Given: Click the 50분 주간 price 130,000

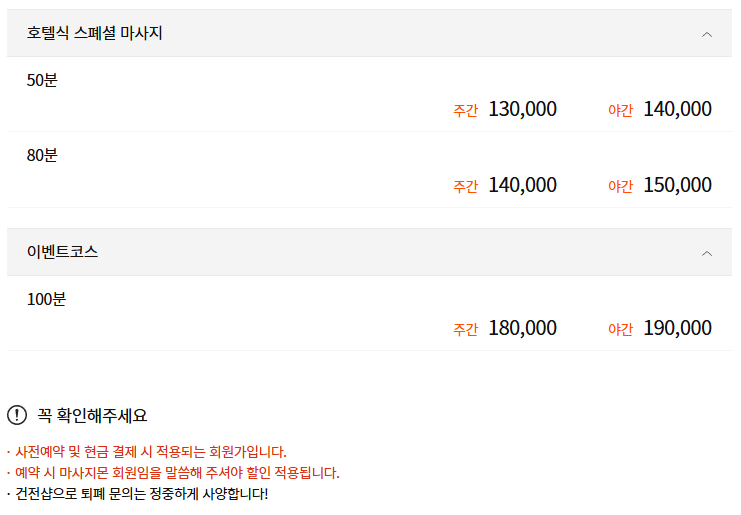Looking at the screenshot, I should [x=522, y=109].
